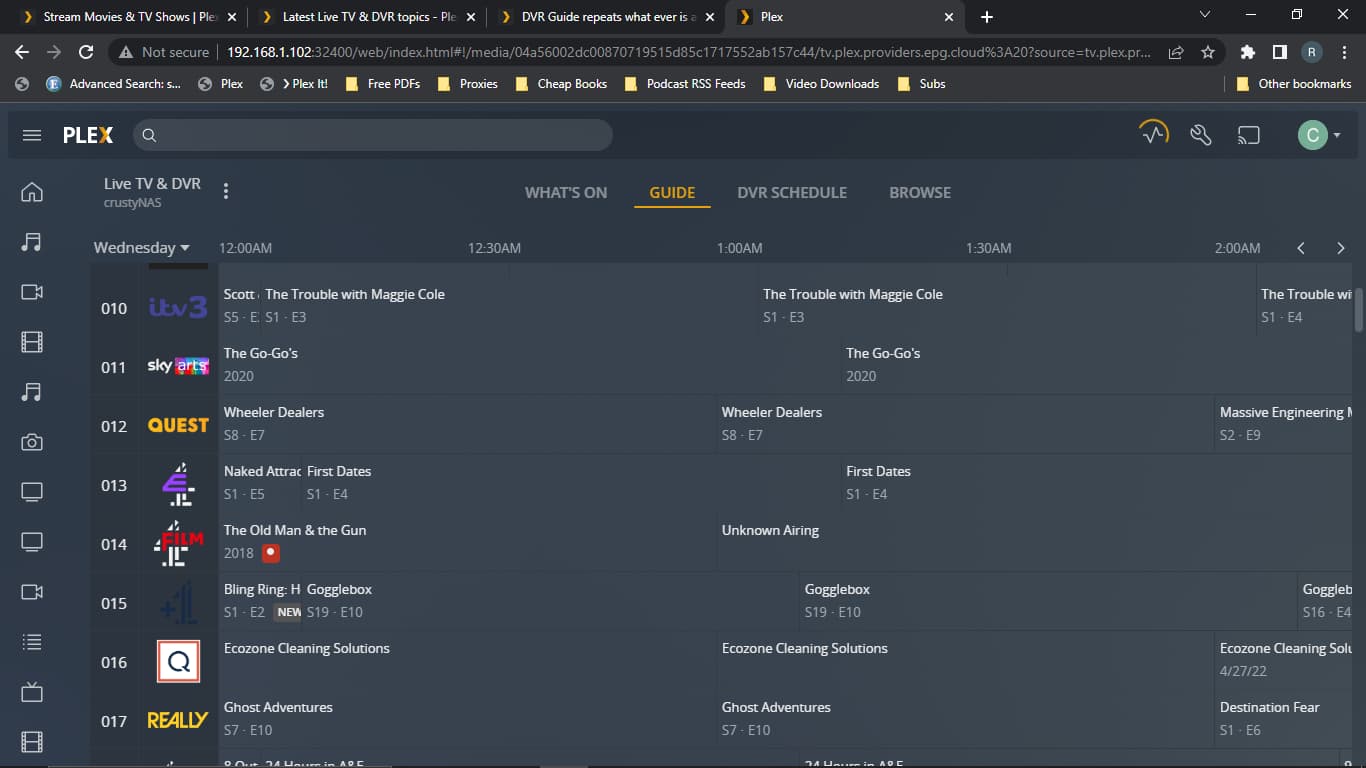
Task: Open the Bling Ring listing
Action: (260, 602)
